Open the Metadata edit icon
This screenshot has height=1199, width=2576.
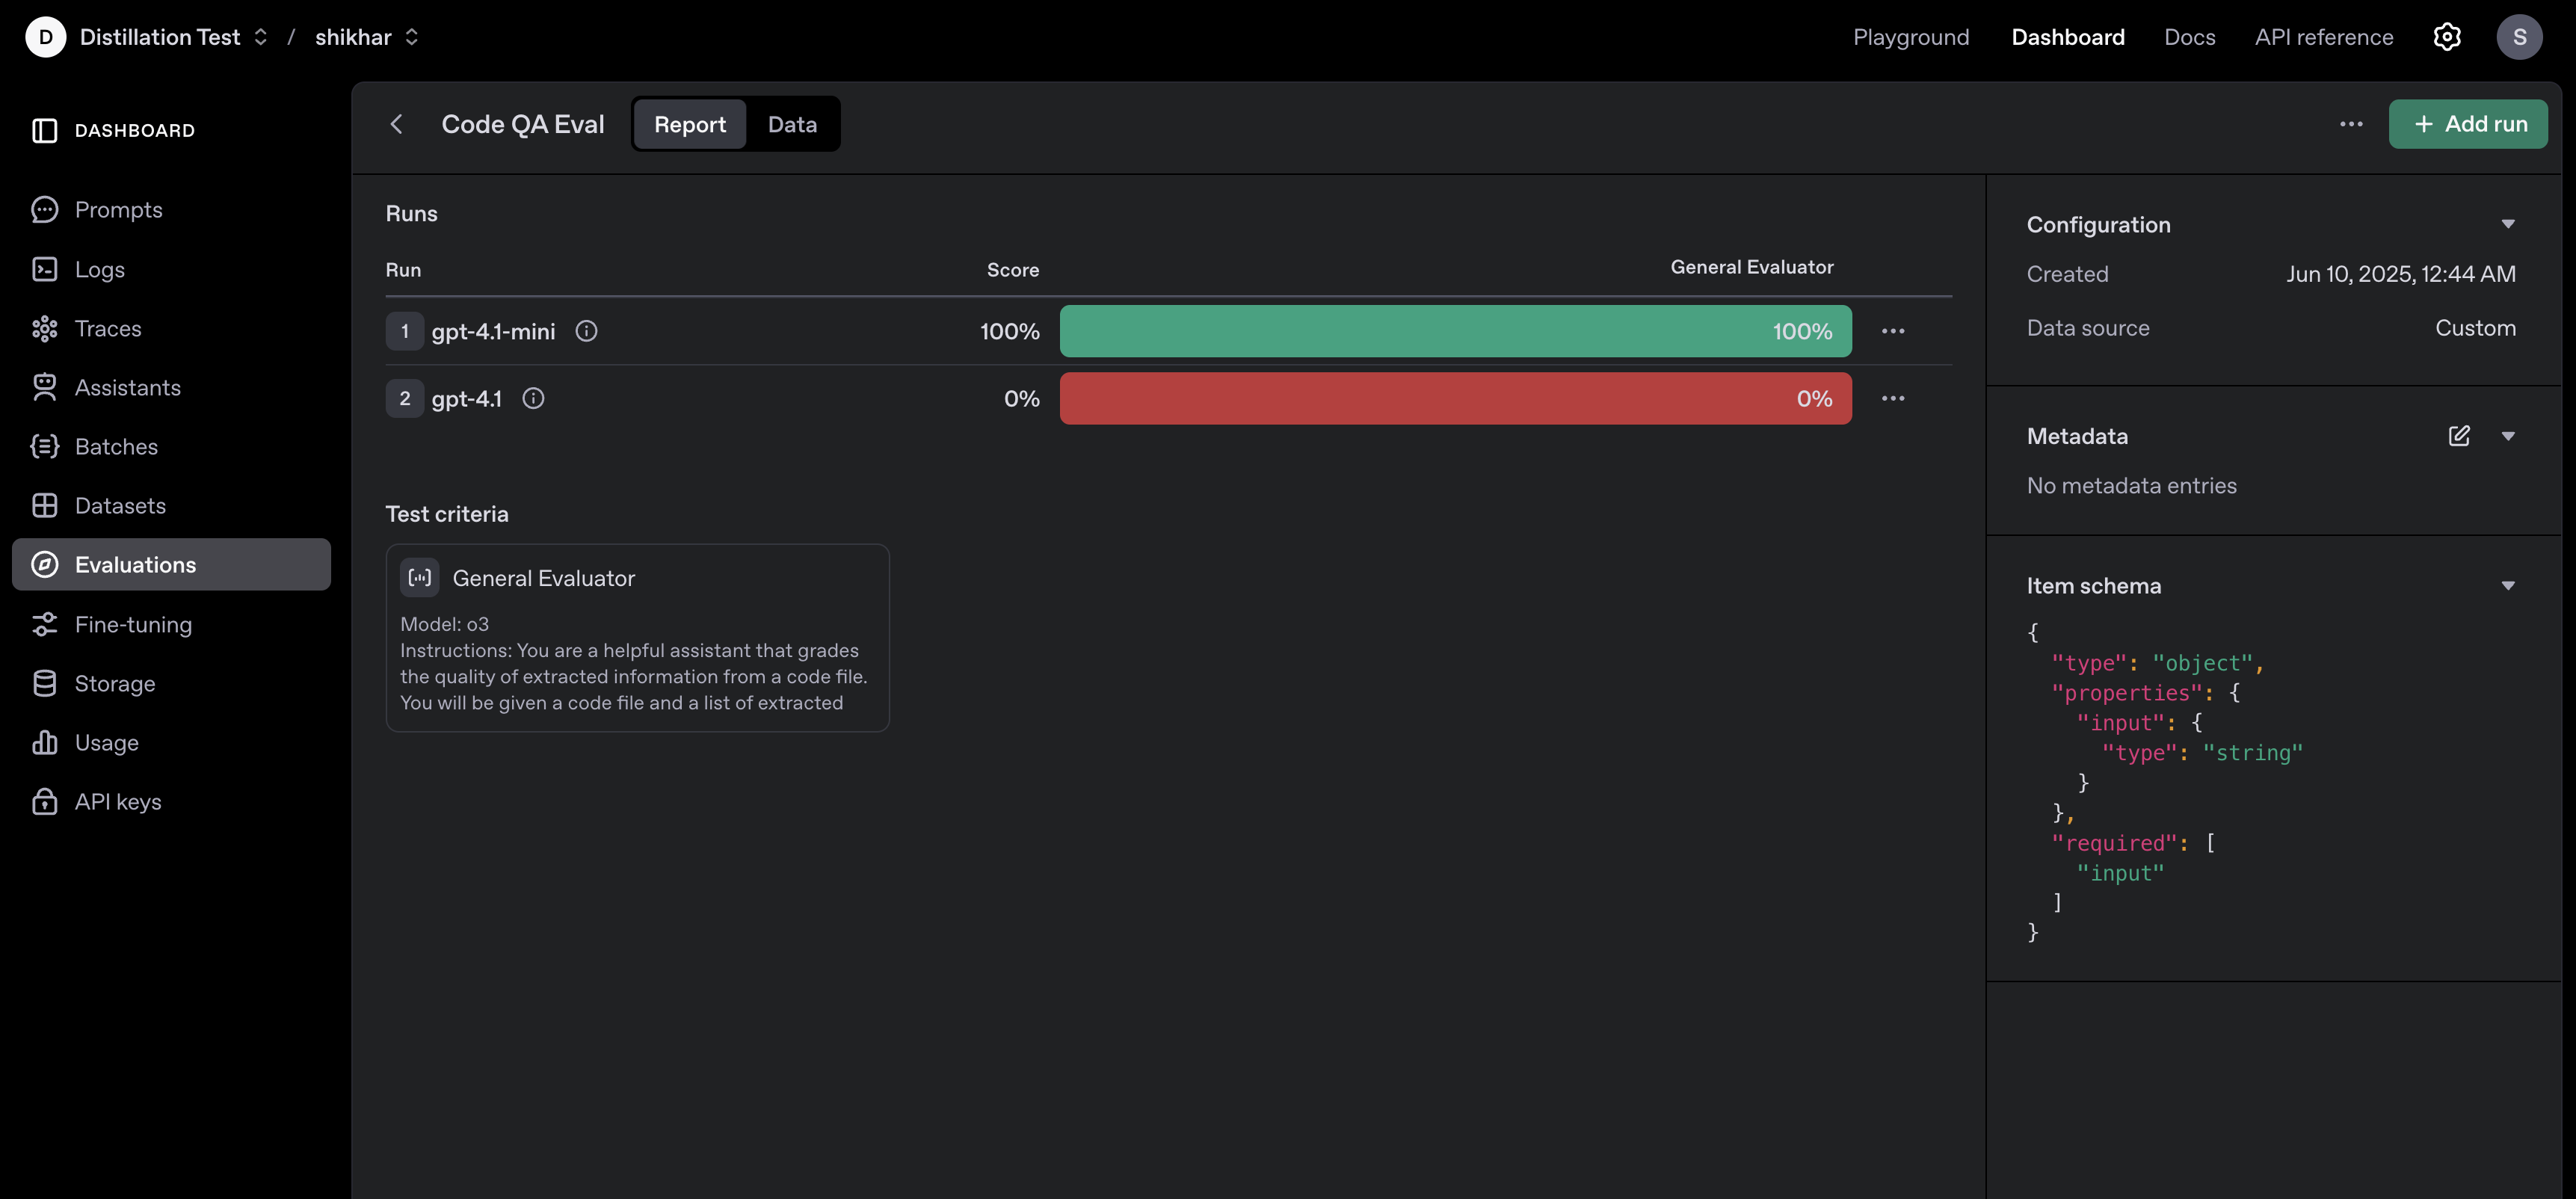[2459, 436]
